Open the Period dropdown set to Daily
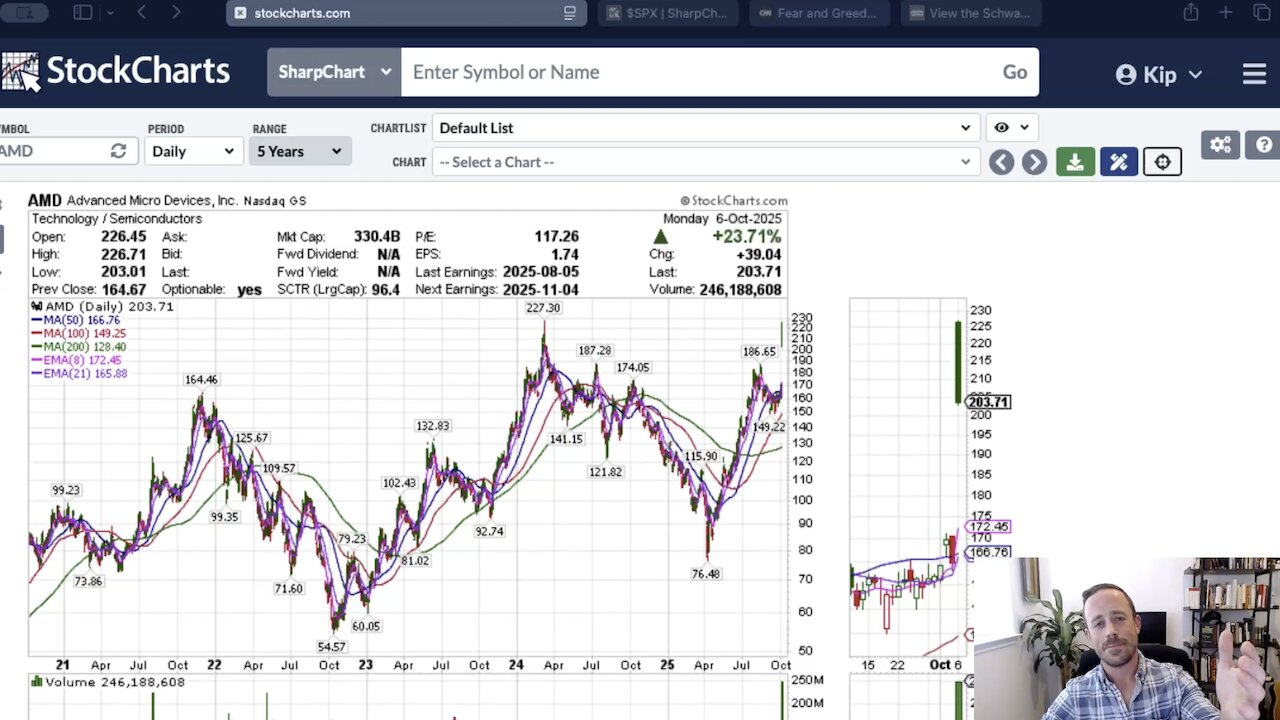Image resolution: width=1280 pixels, height=720 pixels. coord(192,151)
